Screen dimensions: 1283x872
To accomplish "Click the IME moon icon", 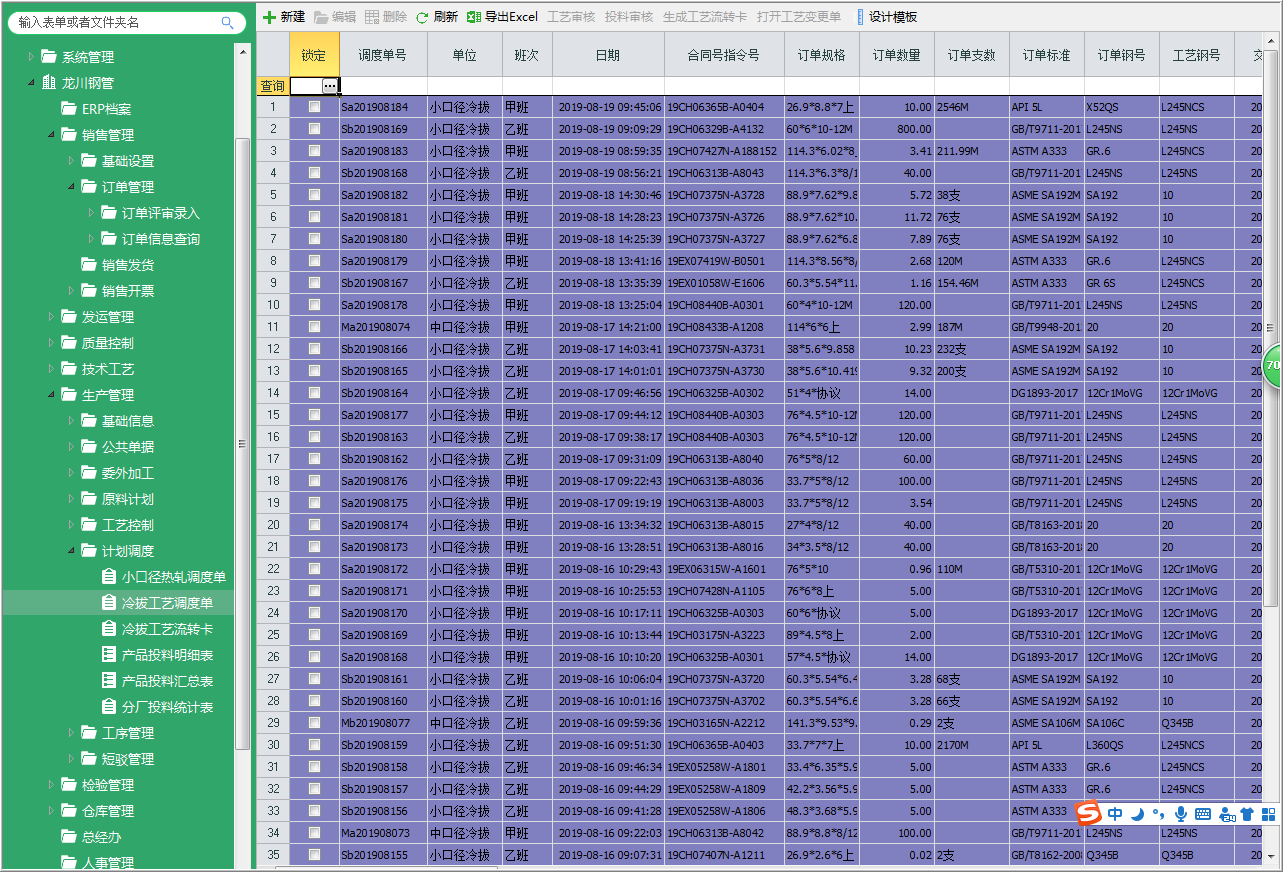I will click(1137, 814).
